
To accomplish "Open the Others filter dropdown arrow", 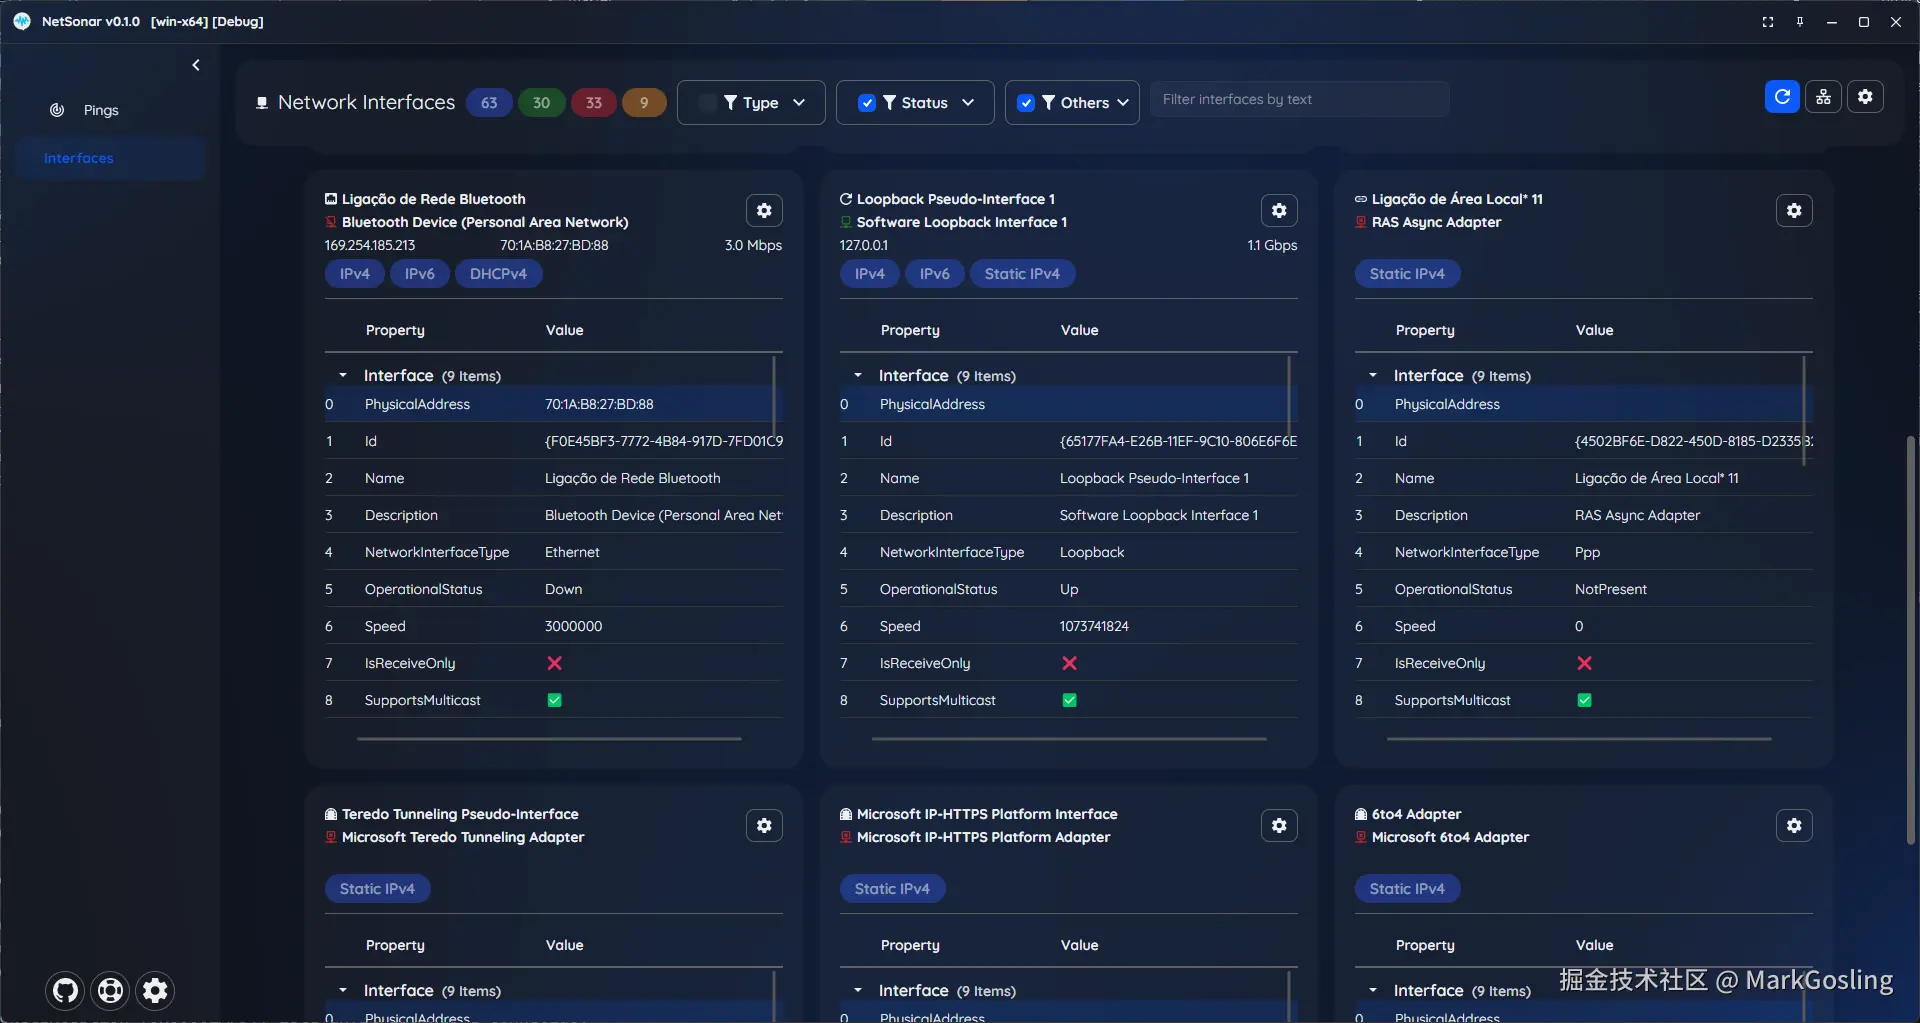I will (x=1123, y=103).
